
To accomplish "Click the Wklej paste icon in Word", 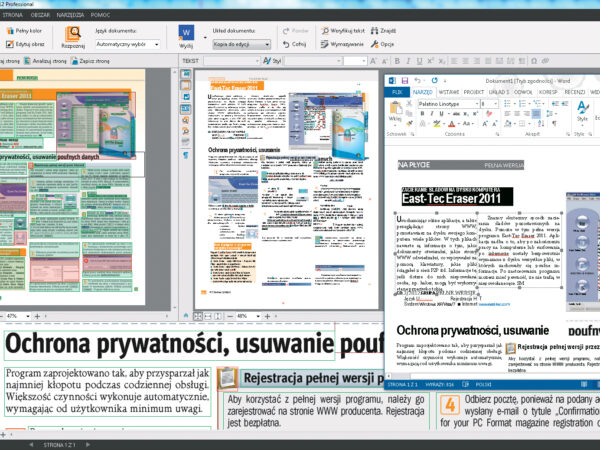I will pos(396,113).
